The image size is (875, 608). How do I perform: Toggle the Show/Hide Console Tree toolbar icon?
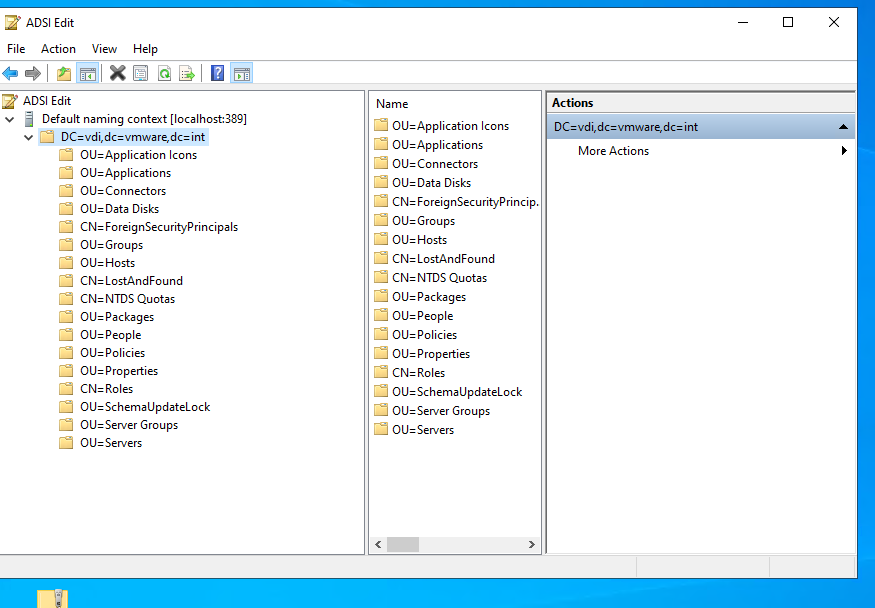[88, 73]
